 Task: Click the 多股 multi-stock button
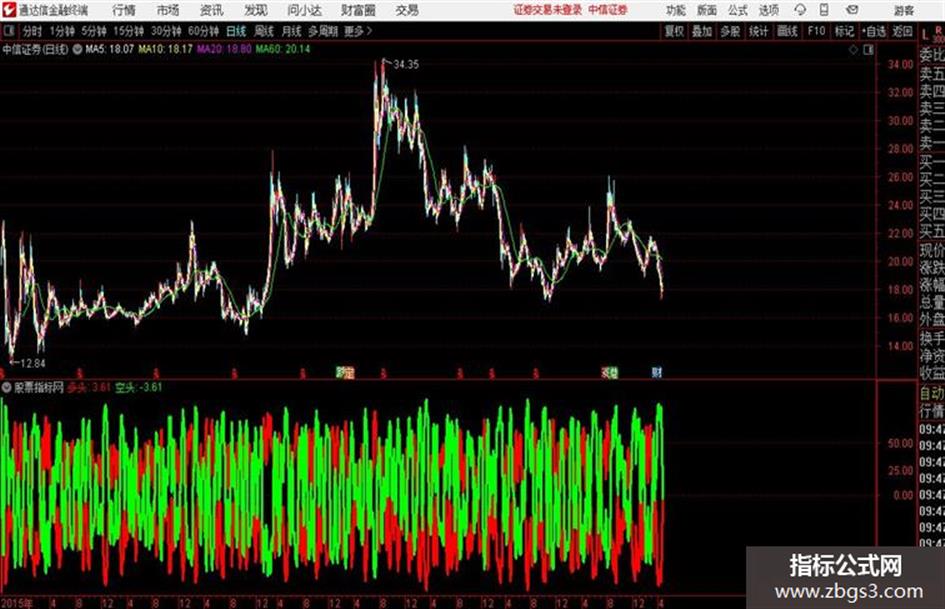pos(730,31)
